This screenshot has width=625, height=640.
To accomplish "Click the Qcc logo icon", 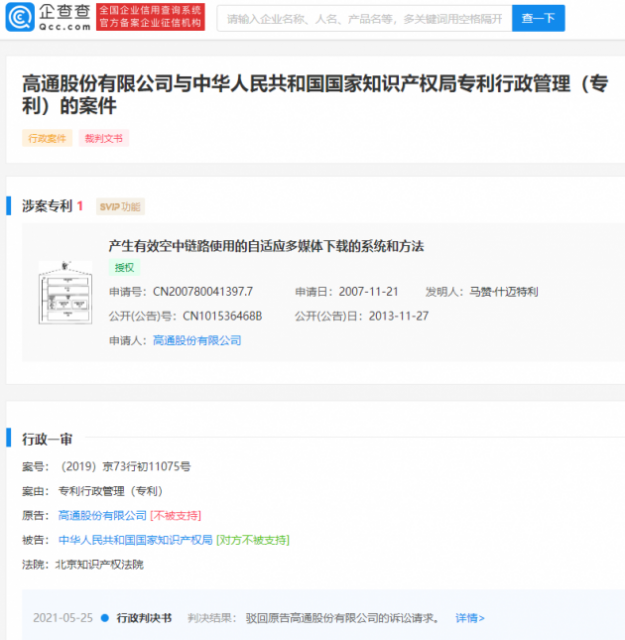I will [x=20, y=17].
